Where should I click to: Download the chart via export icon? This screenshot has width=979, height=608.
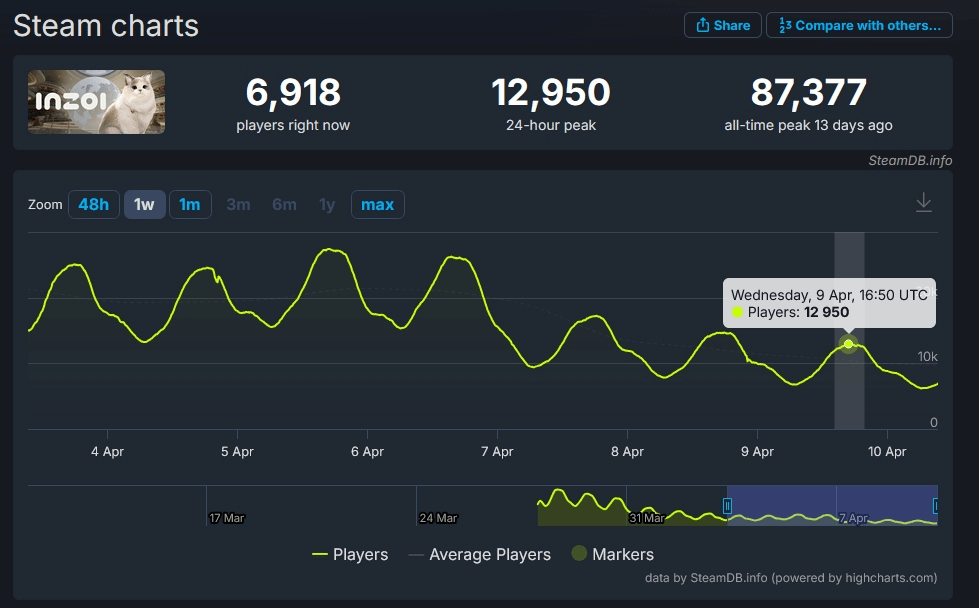(924, 203)
